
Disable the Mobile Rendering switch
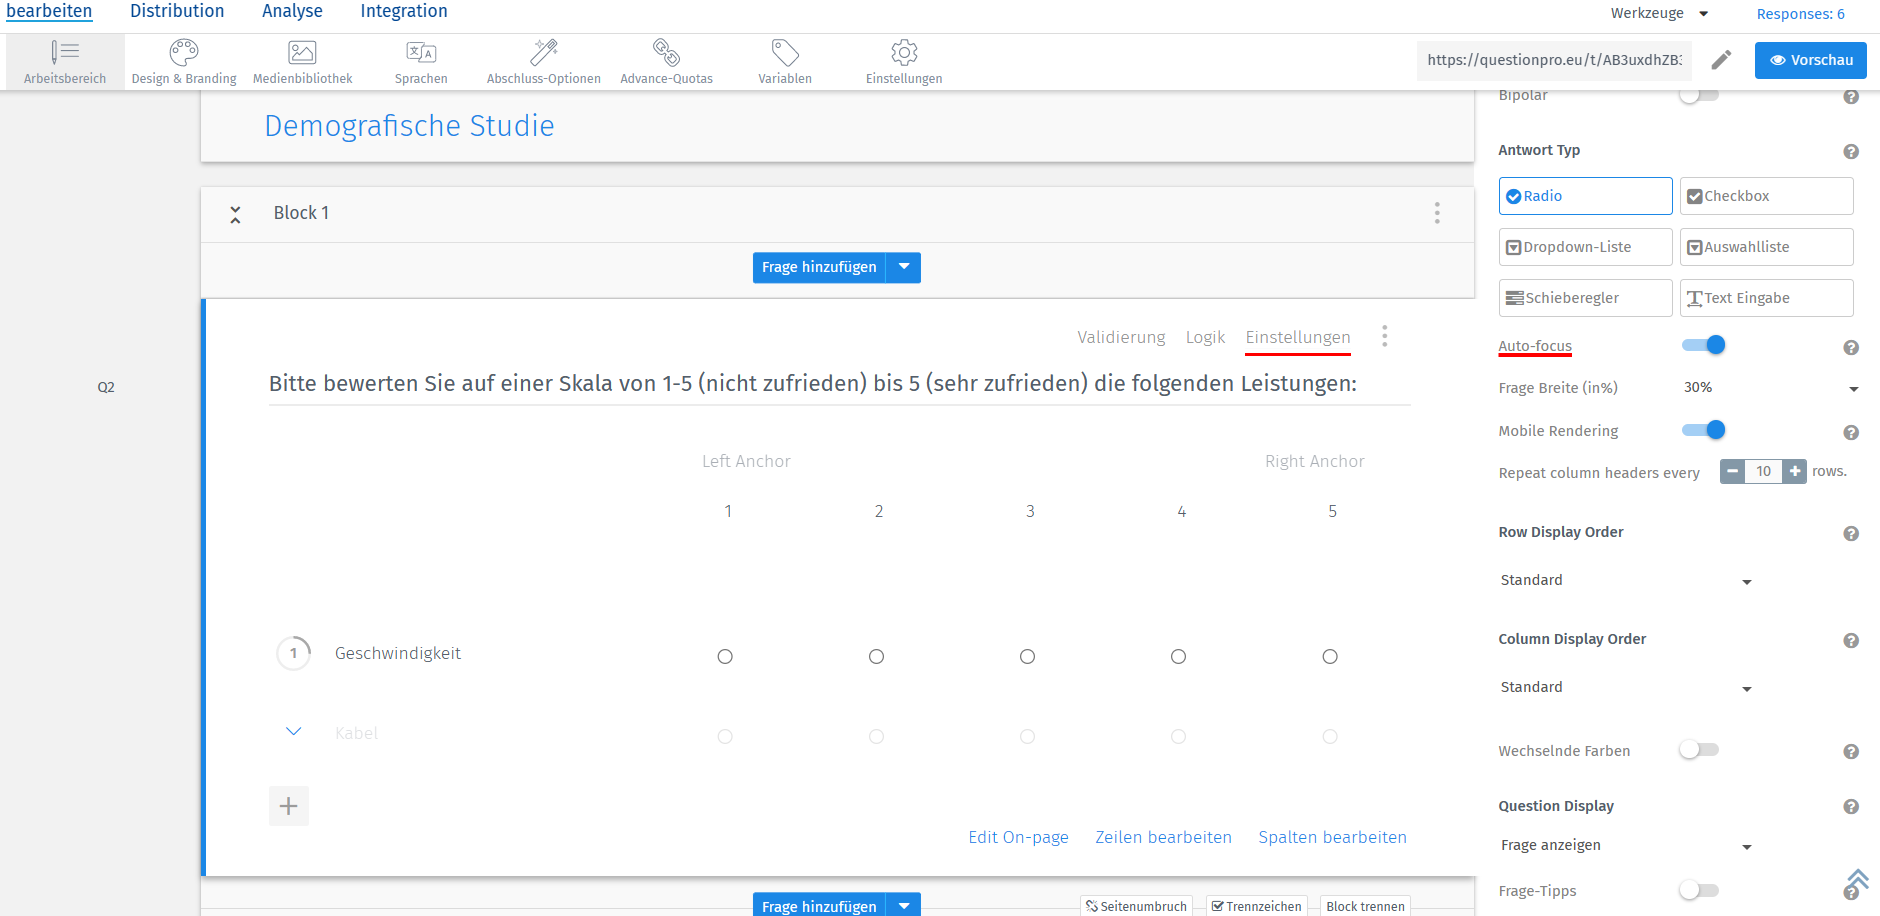coord(1704,430)
